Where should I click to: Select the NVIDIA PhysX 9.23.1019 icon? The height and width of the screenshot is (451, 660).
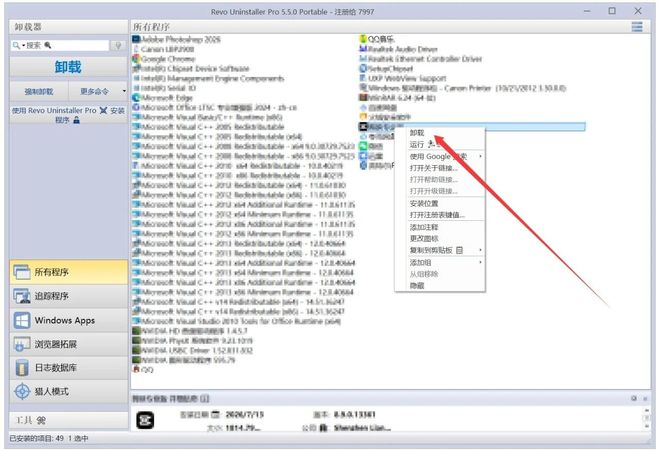(136, 340)
